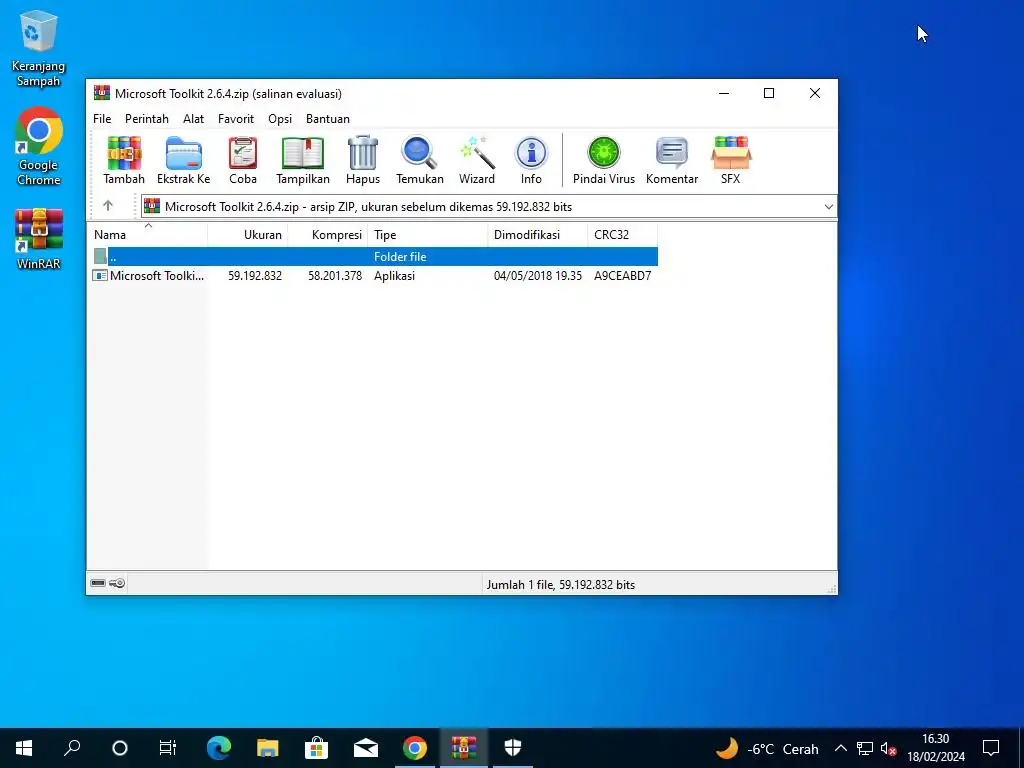Screen dimensions: 1024x768
Task: Open the Temukan (Find) magnifier tool
Action: (419, 161)
